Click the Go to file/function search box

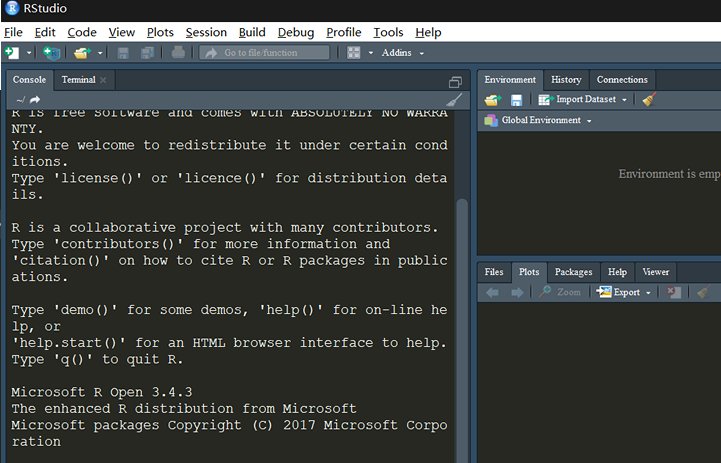click(265, 52)
